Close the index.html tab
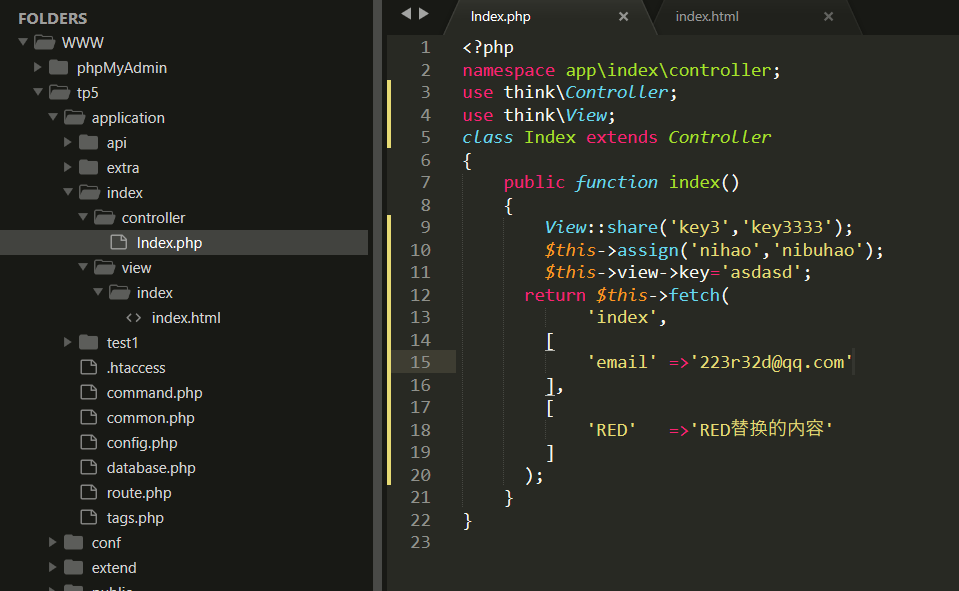Screen dimensions: 959x591 pos(828,17)
